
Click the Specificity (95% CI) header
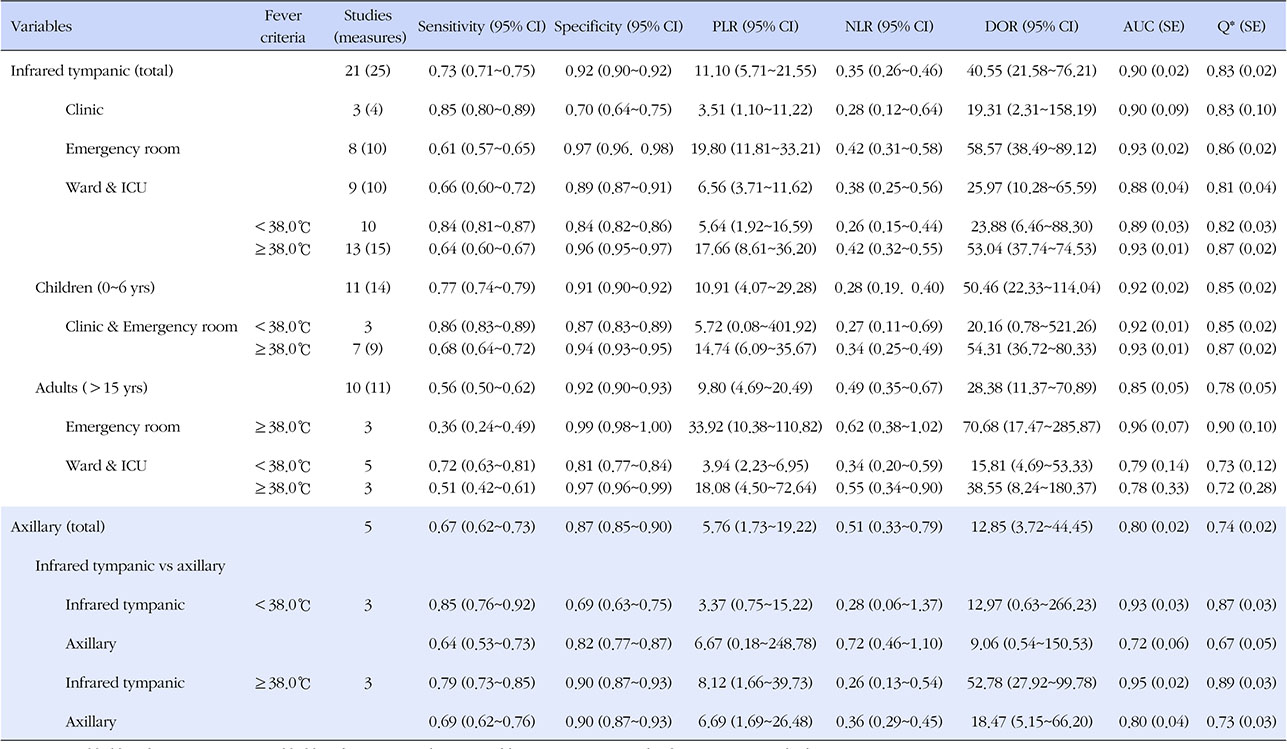pos(618,27)
